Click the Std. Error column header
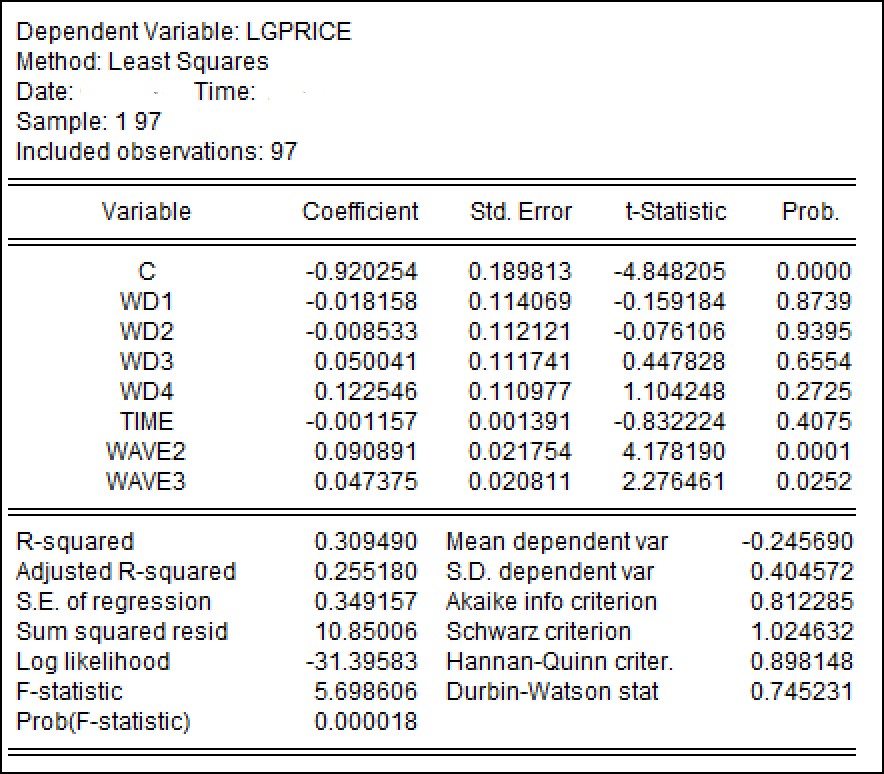 (x=521, y=212)
